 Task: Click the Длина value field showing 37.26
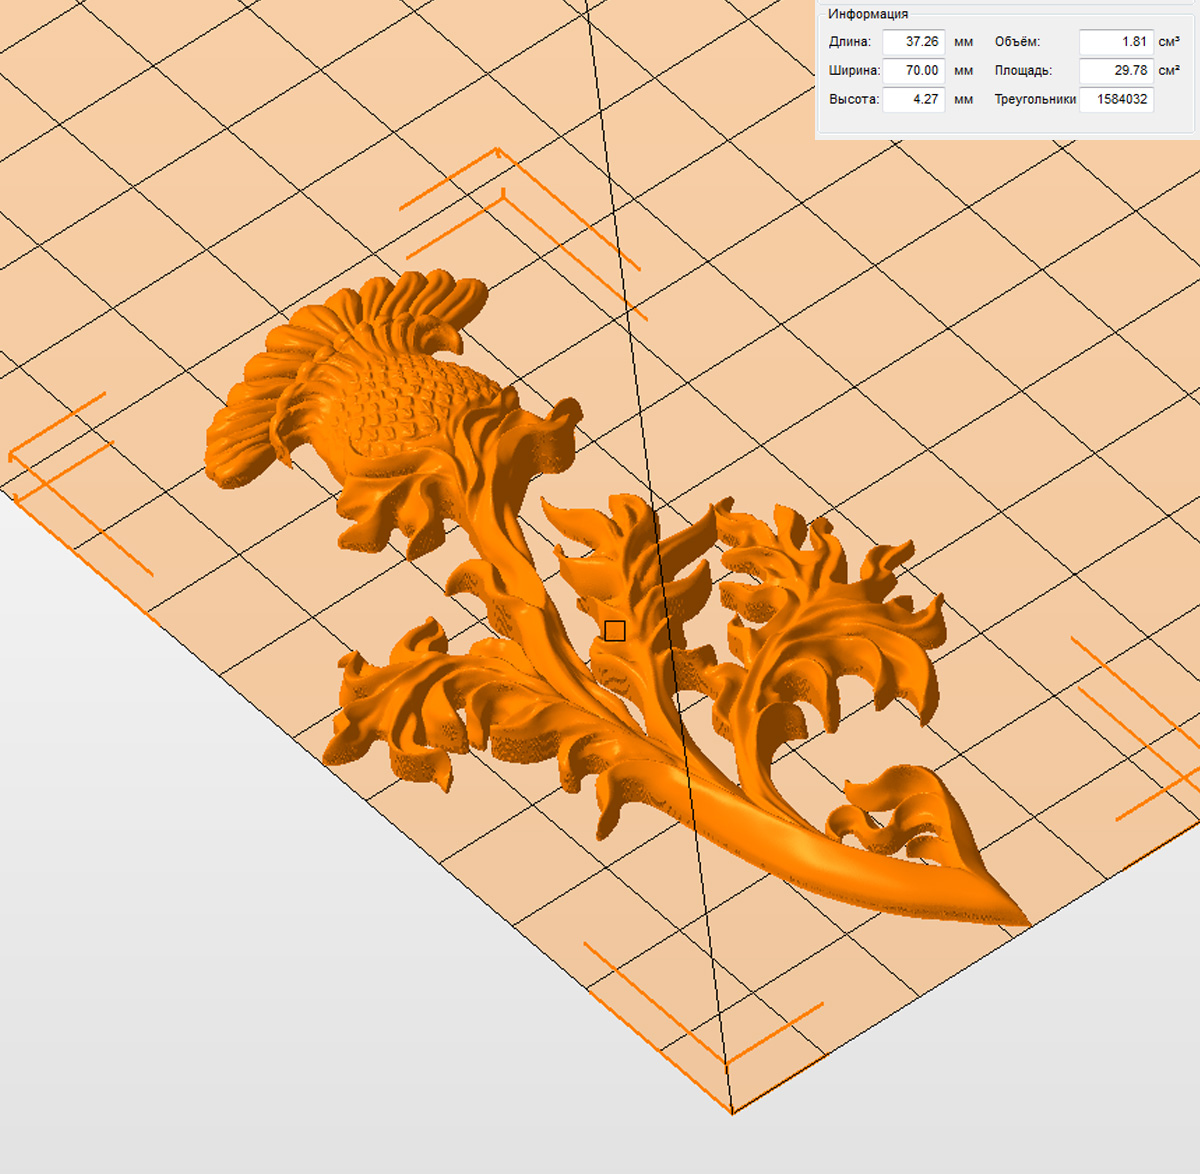point(914,42)
